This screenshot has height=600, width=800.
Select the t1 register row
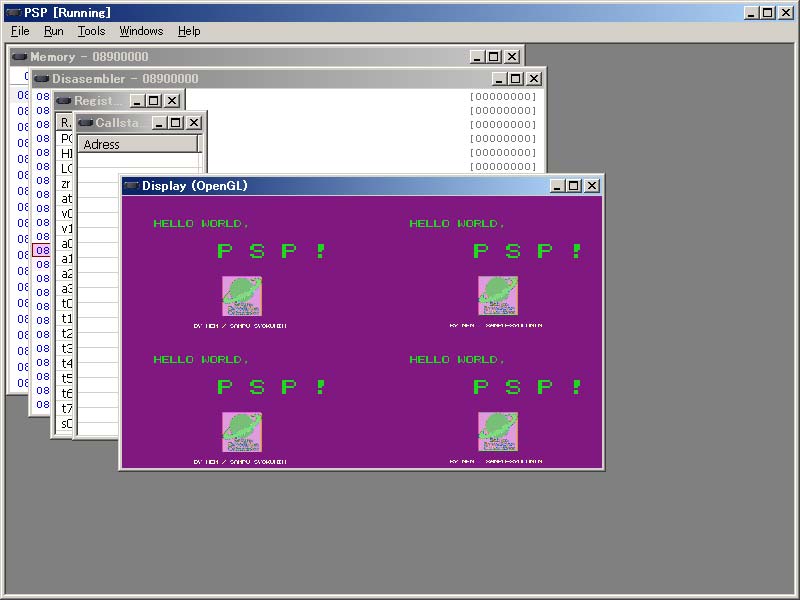click(x=65, y=318)
